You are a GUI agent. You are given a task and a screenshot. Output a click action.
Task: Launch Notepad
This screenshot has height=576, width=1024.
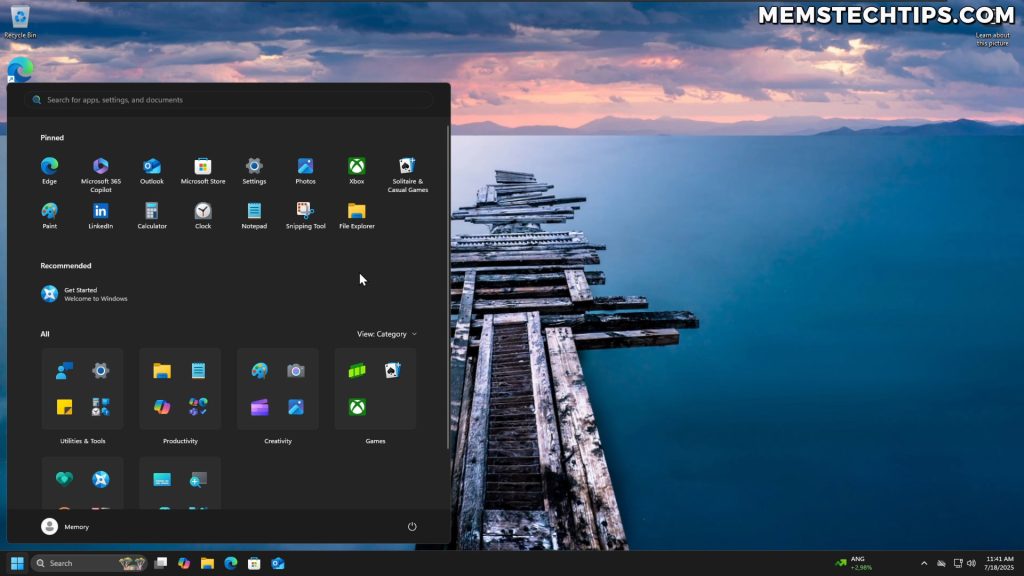point(254,212)
